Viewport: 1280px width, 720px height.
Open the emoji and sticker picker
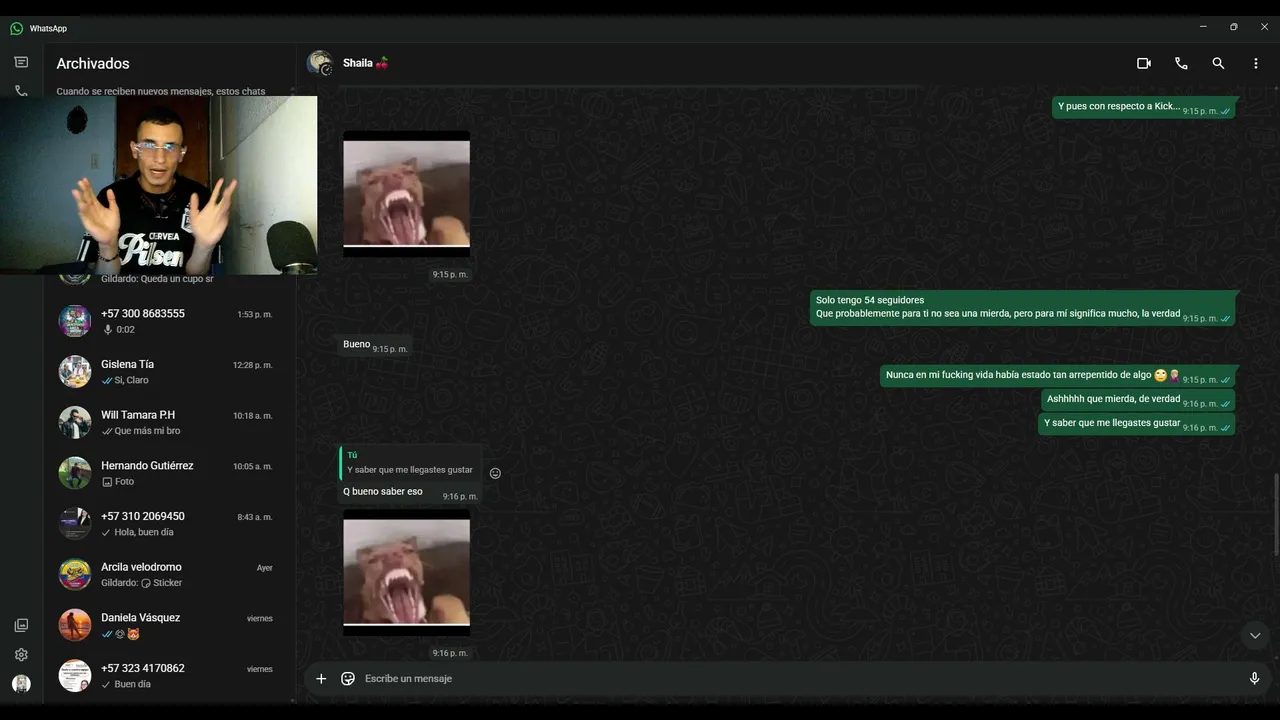(x=348, y=679)
